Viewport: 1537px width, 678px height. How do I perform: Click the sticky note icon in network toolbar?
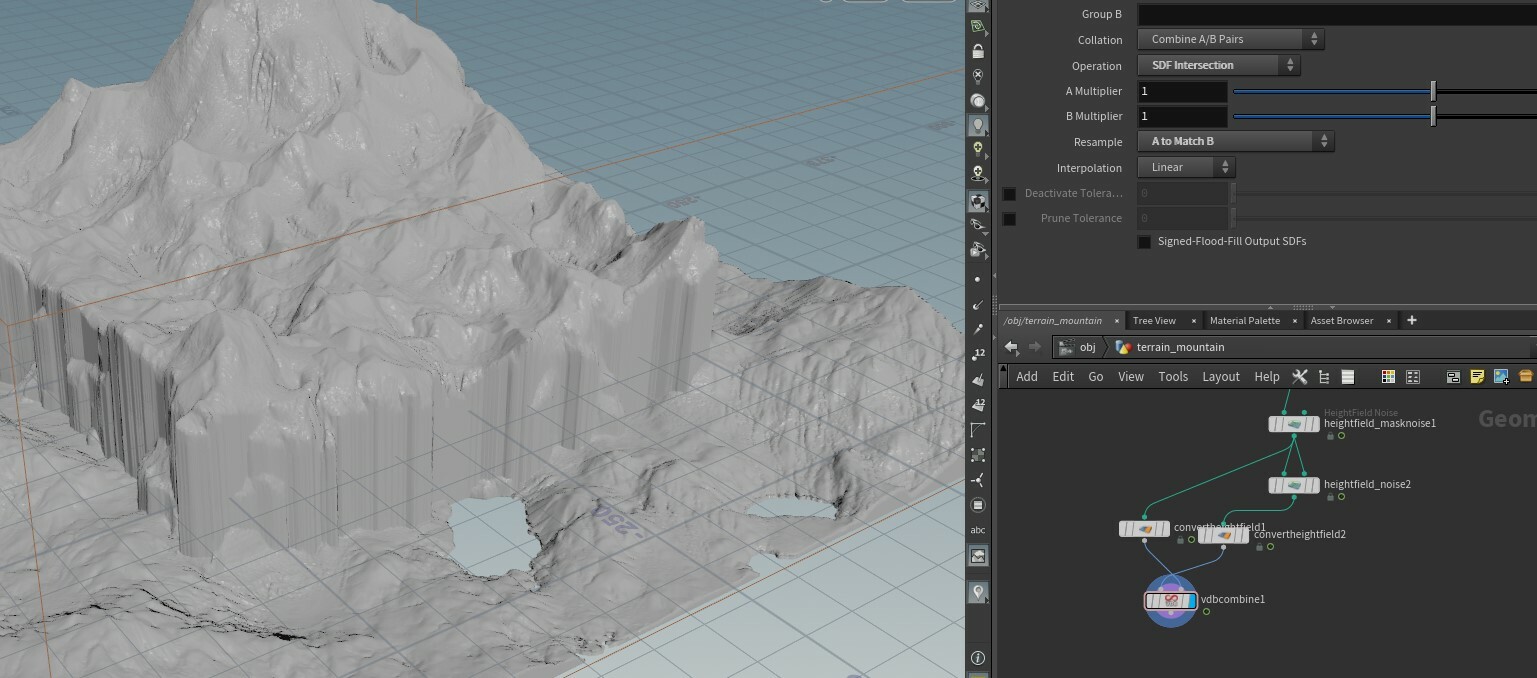tap(1477, 377)
